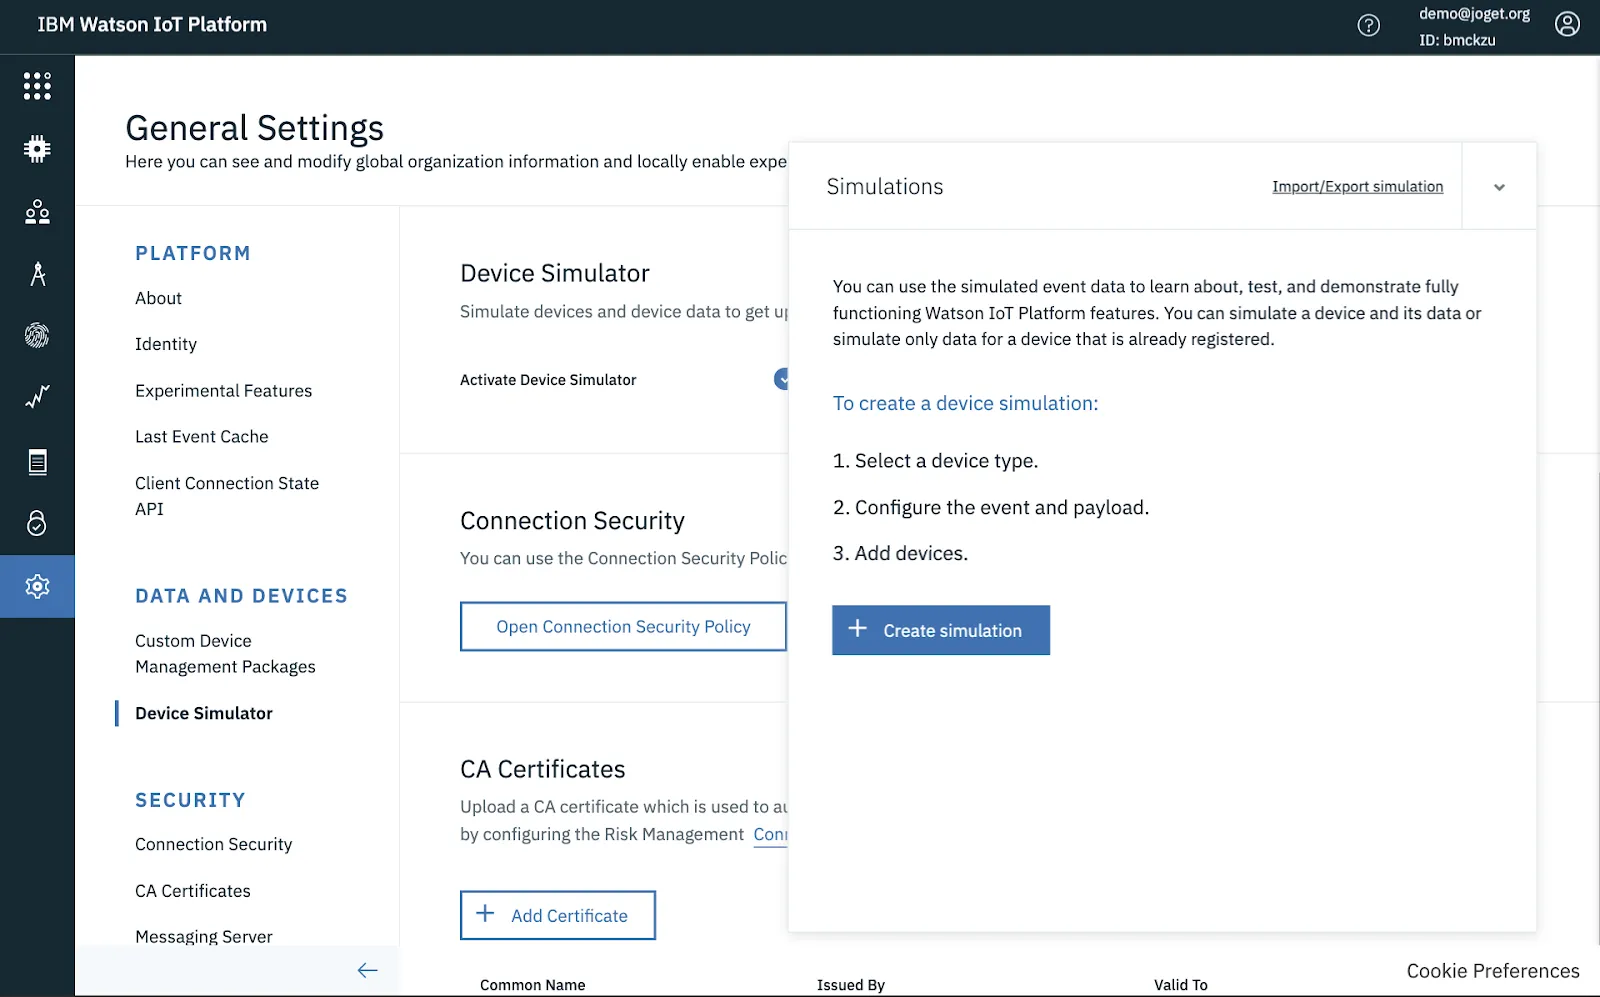The image size is (1600, 997).
Task: Open Cookie Preferences
Action: (1493, 971)
